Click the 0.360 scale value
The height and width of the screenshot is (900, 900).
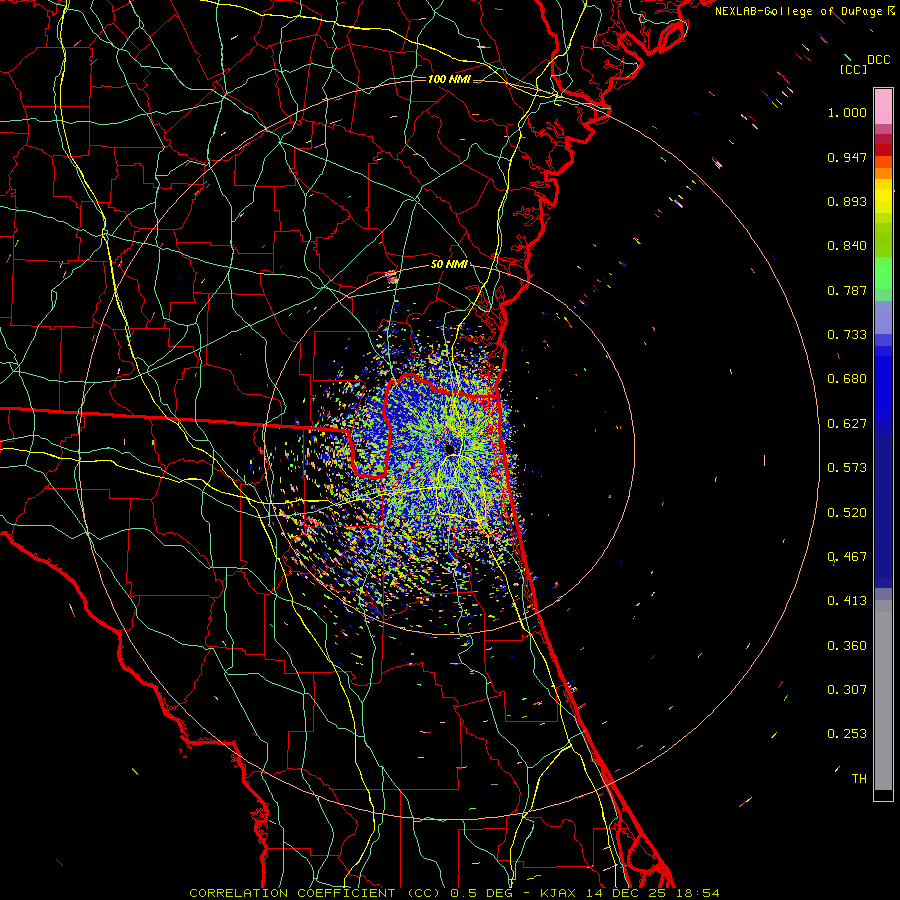[x=847, y=646]
